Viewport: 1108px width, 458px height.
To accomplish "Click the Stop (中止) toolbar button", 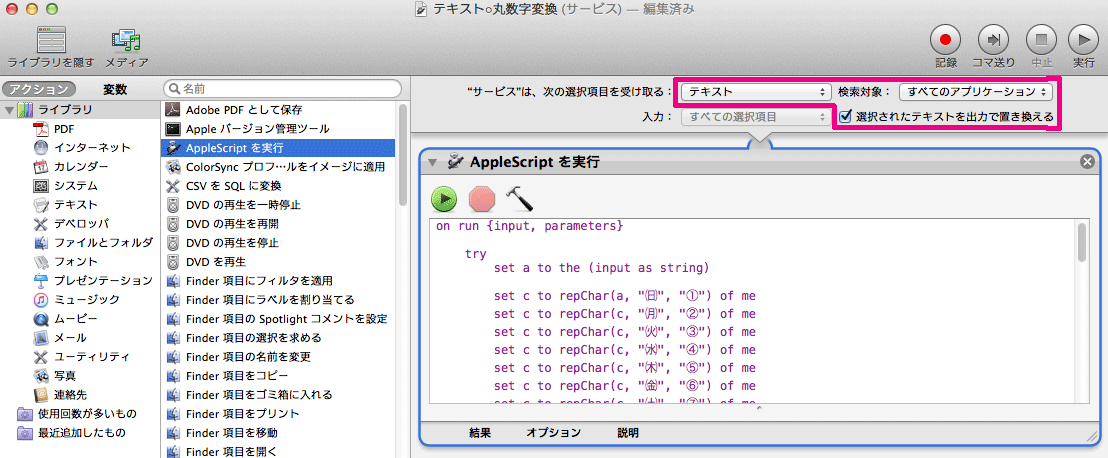I will click(x=1041, y=39).
